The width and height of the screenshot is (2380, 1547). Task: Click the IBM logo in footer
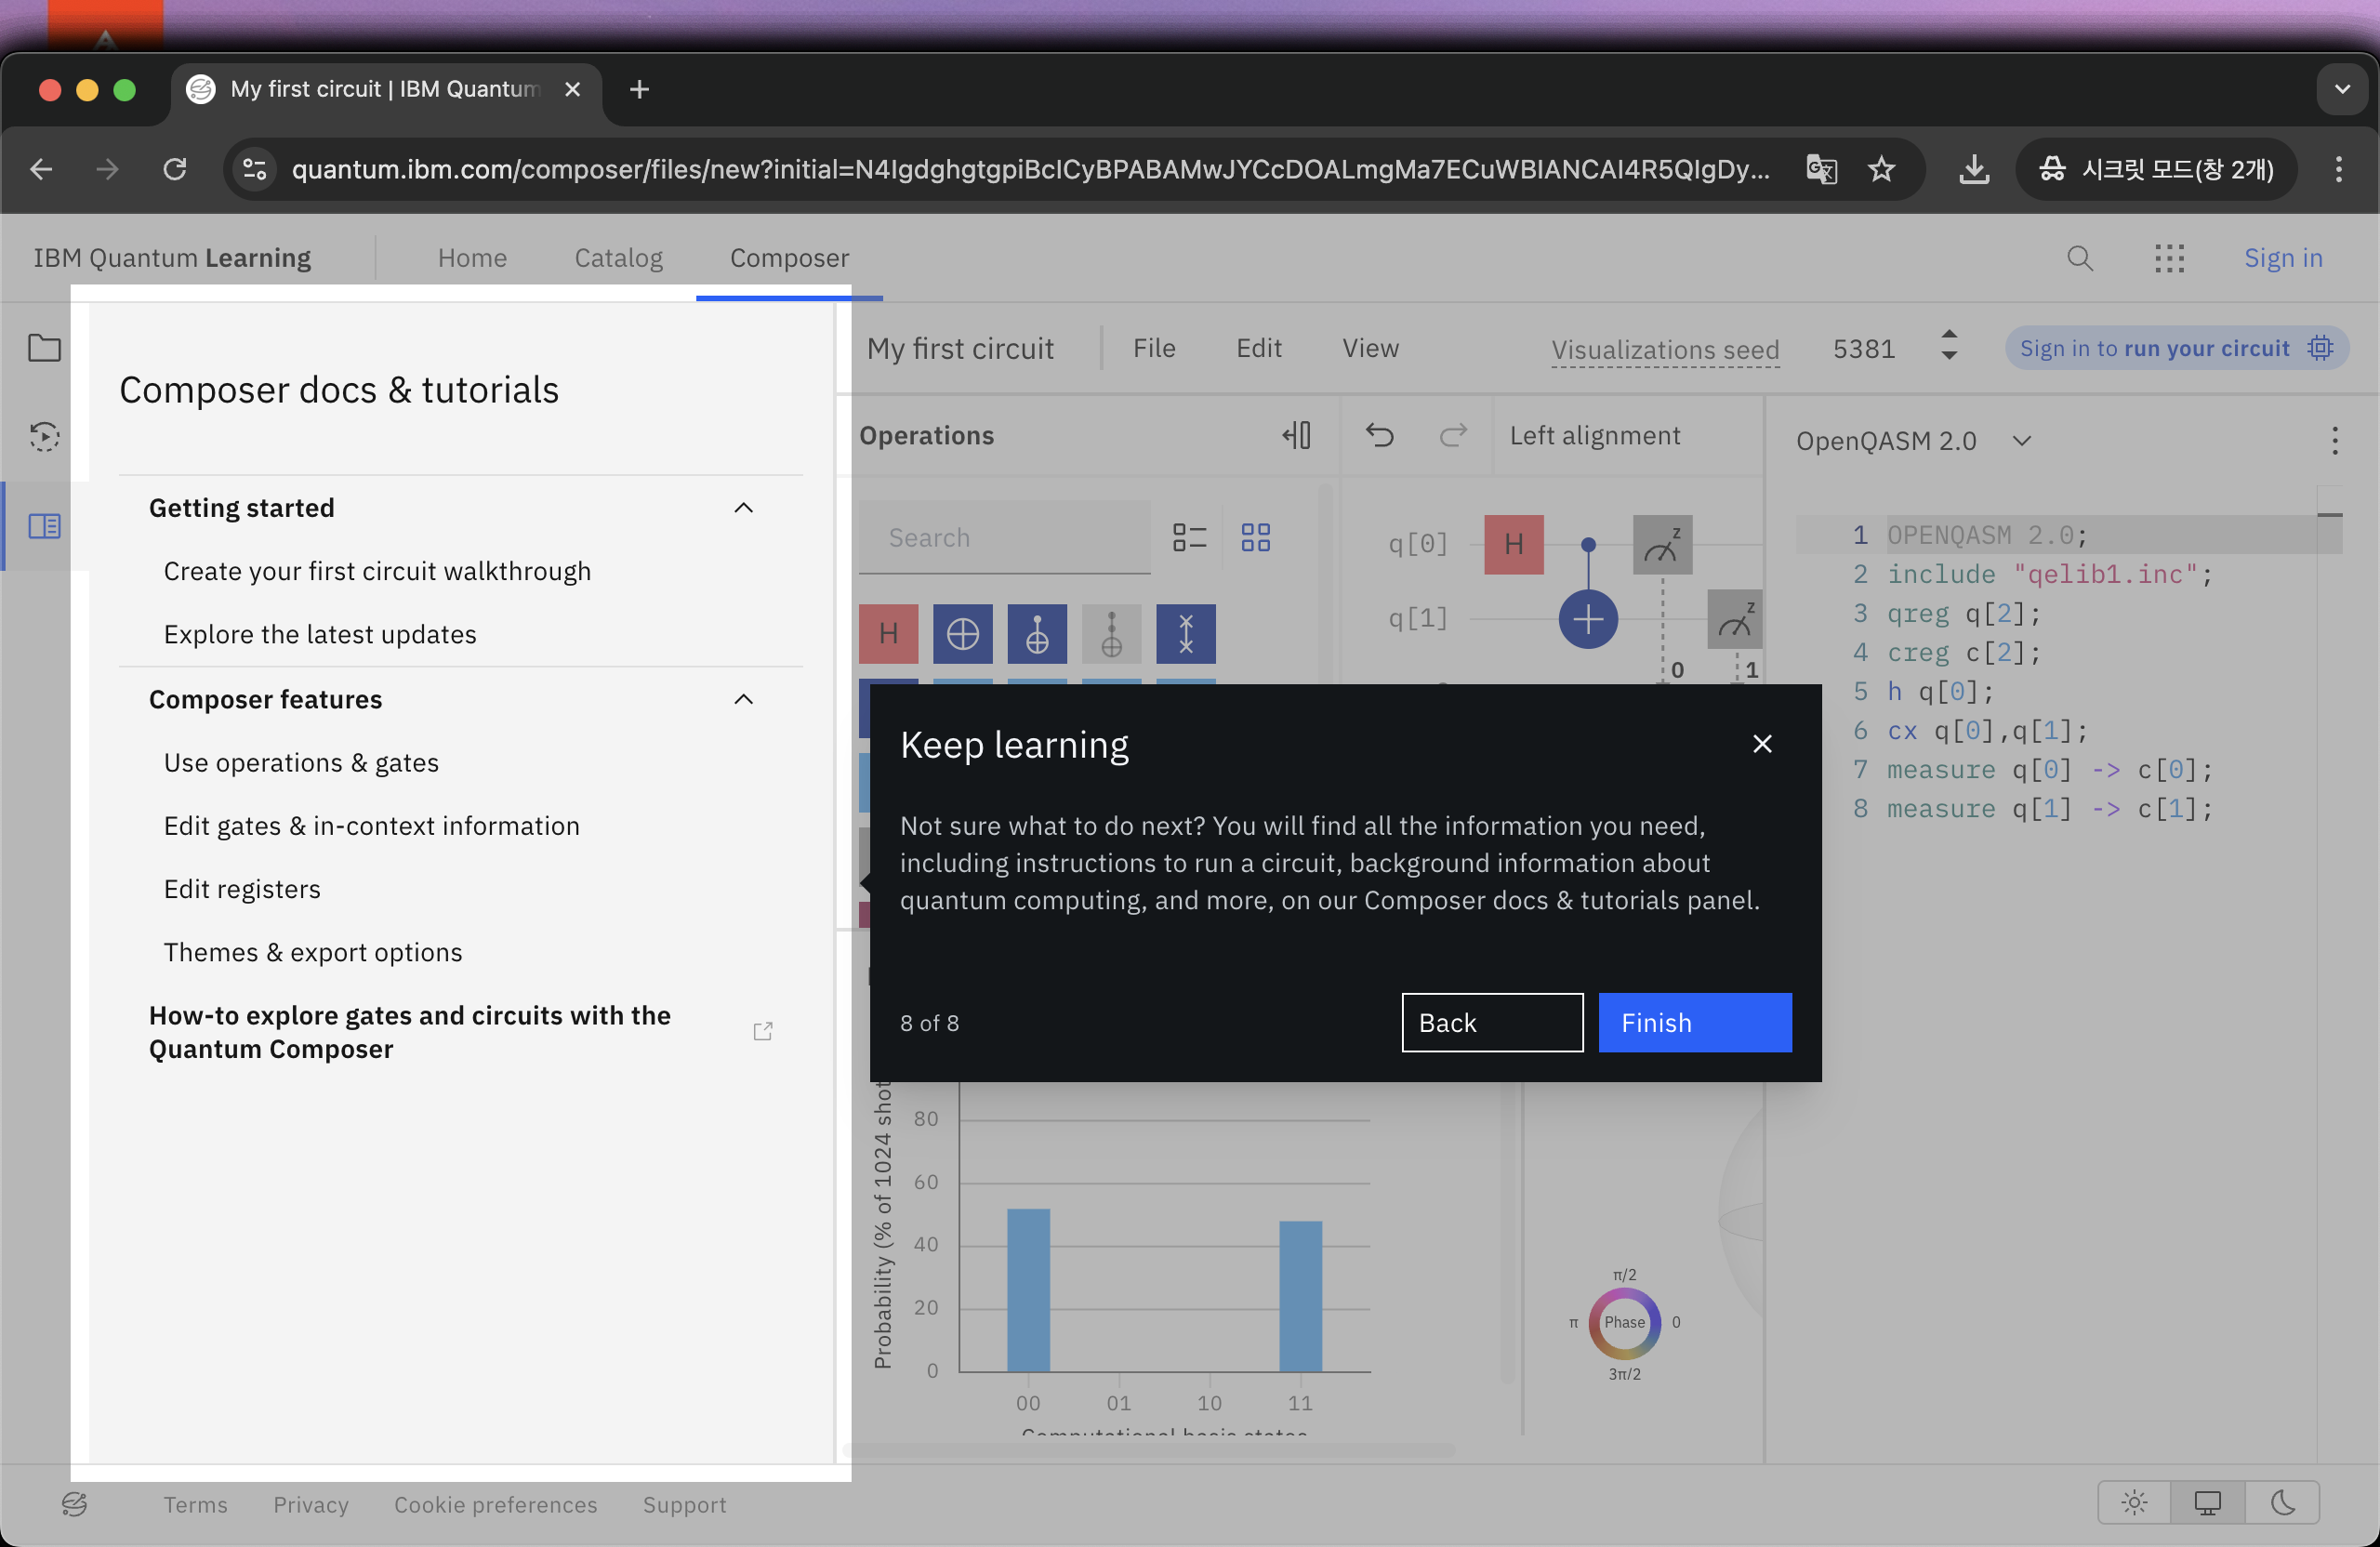[x=75, y=1504]
